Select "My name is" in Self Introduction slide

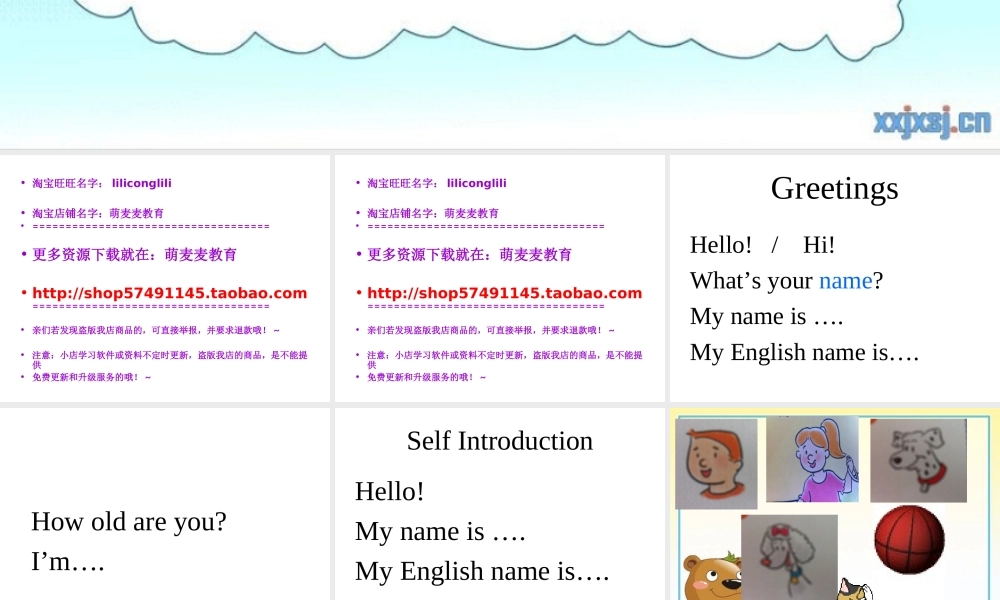[440, 531]
